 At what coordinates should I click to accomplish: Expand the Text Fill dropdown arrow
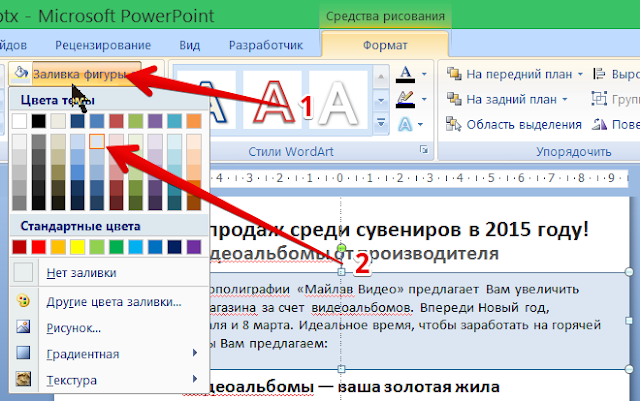tap(424, 74)
